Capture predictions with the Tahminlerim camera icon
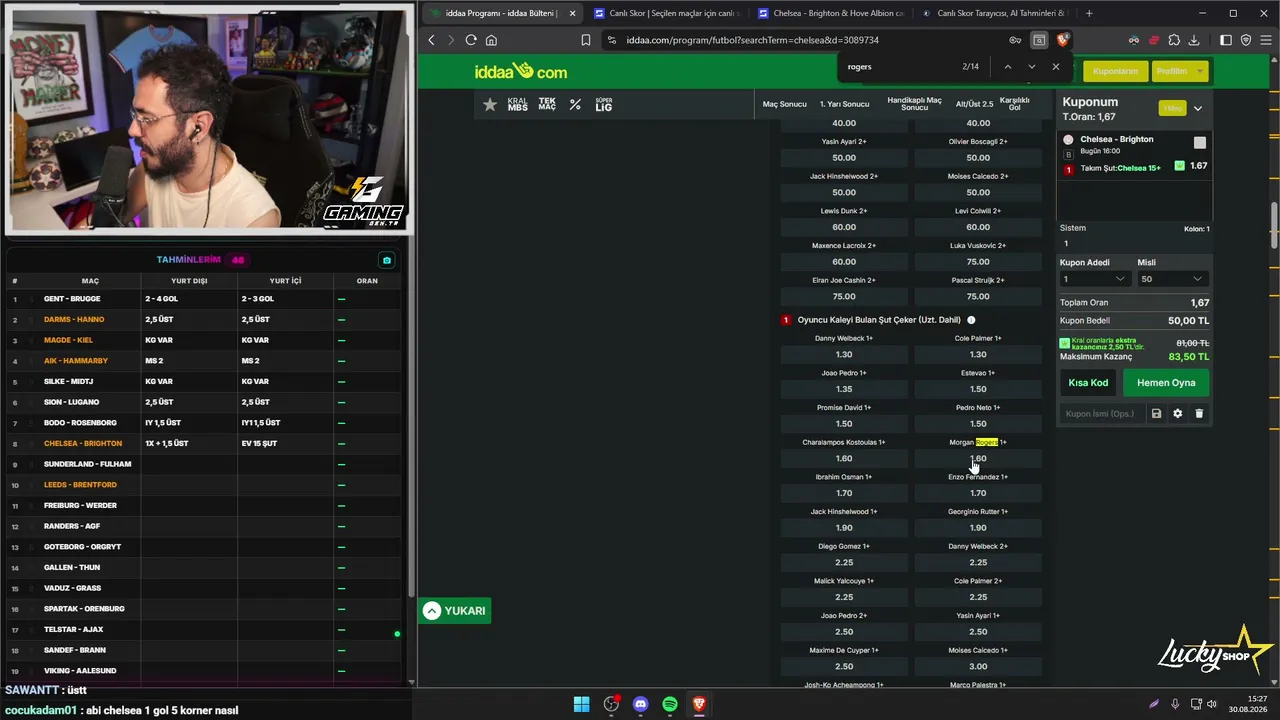1280x720 pixels. point(387,260)
